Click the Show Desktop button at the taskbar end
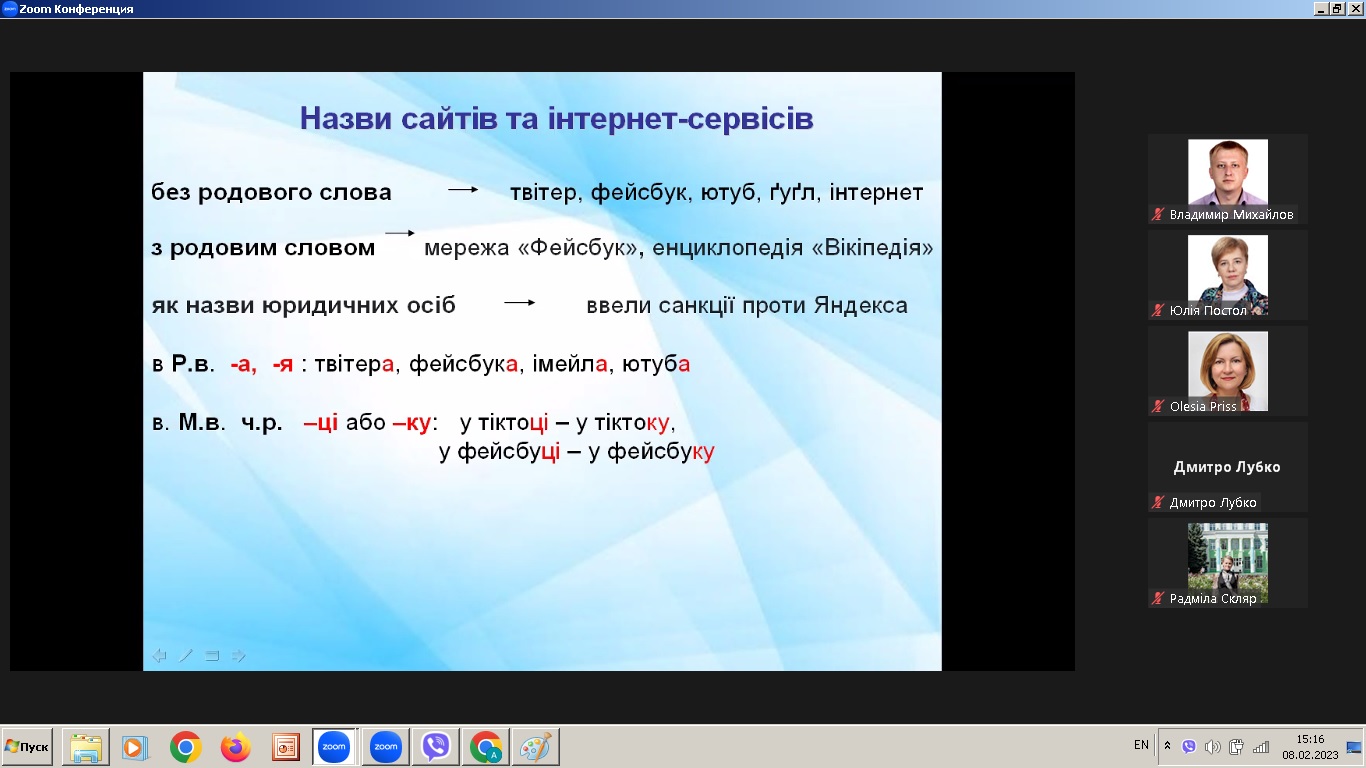The width and height of the screenshot is (1366, 768). click(1354, 746)
